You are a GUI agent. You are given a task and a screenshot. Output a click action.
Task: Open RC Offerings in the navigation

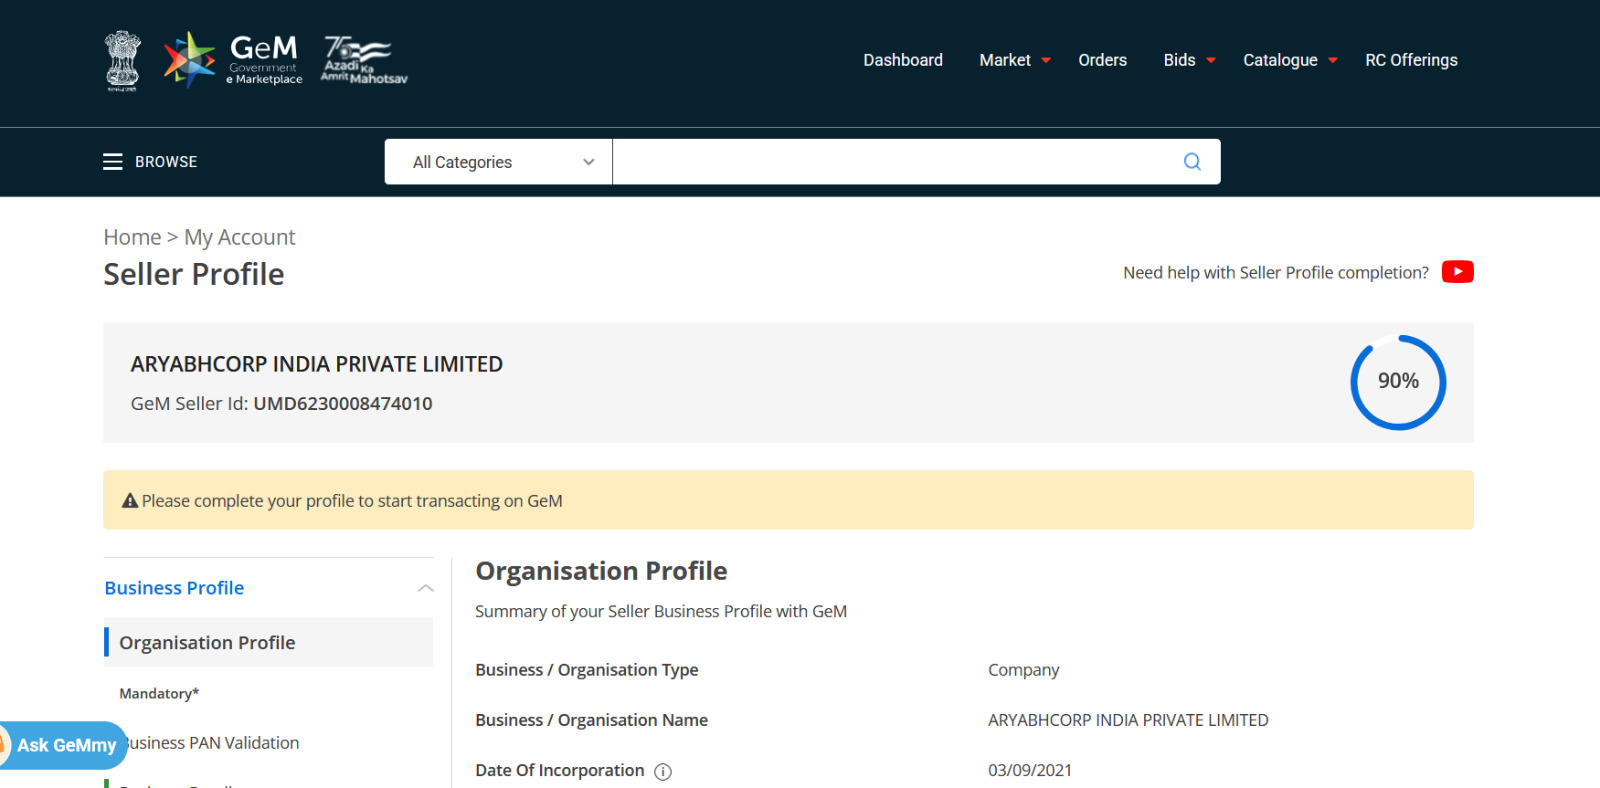point(1411,60)
